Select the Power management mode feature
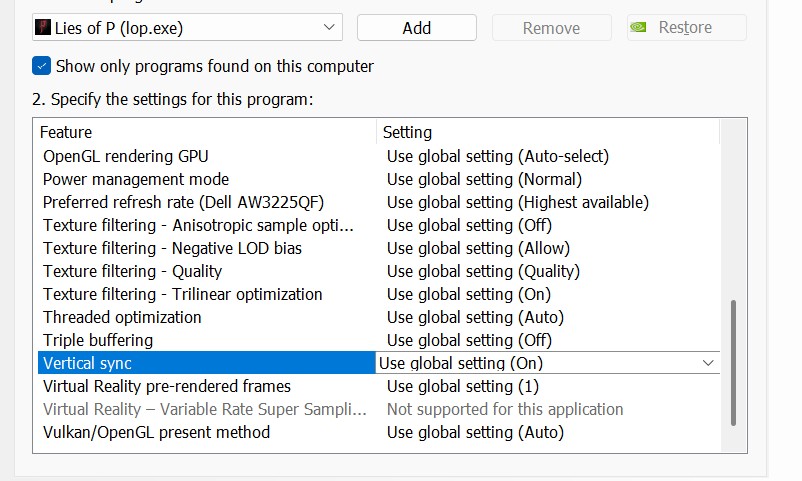The image size is (802, 481). [x=136, y=179]
